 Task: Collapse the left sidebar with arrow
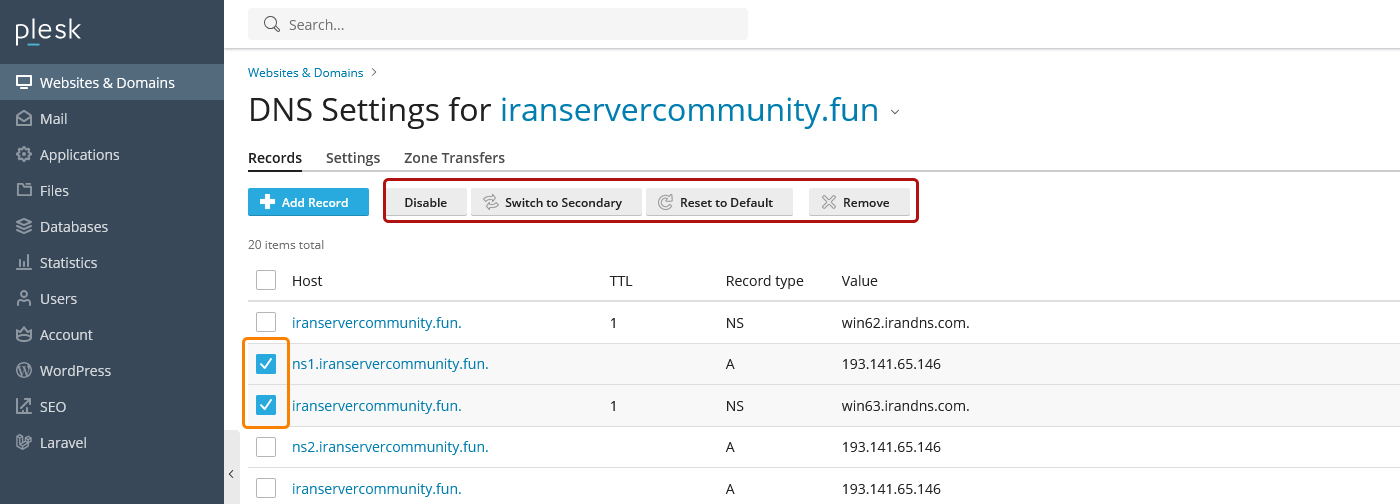pyautogui.click(x=231, y=474)
